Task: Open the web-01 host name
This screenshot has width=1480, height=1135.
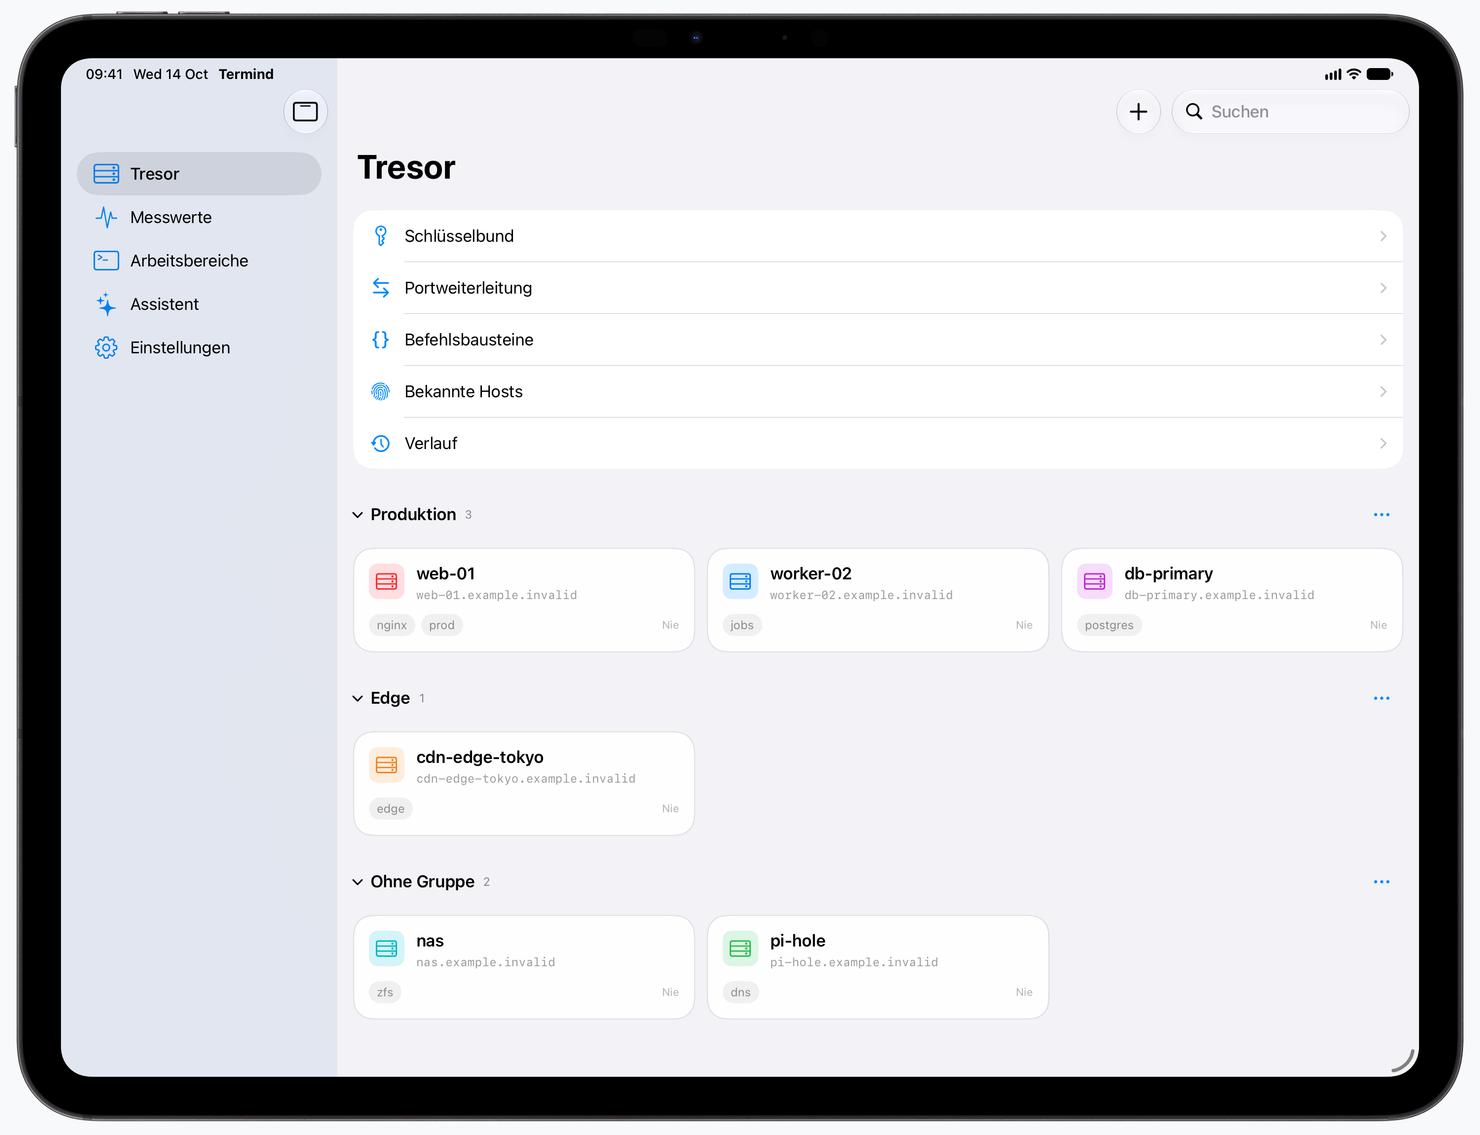Action: click(x=446, y=574)
